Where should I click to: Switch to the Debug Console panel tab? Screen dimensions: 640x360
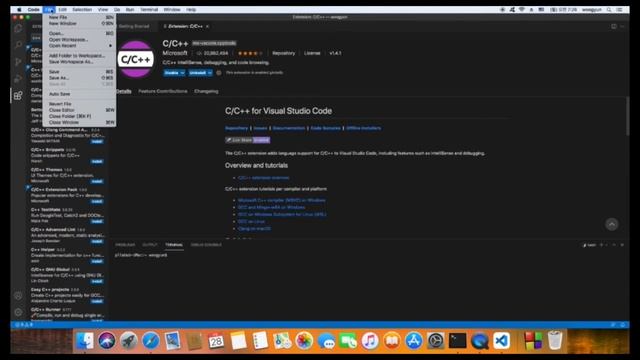point(206,245)
